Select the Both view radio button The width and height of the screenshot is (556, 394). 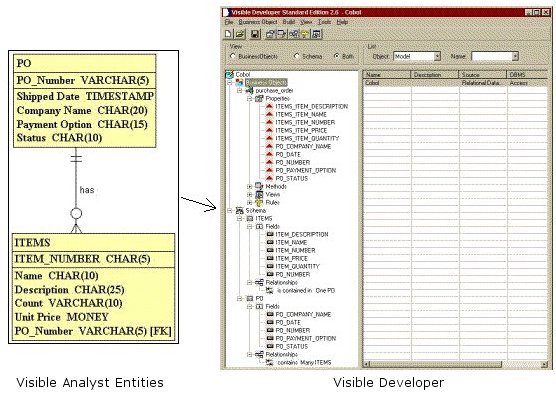(x=337, y=56)
